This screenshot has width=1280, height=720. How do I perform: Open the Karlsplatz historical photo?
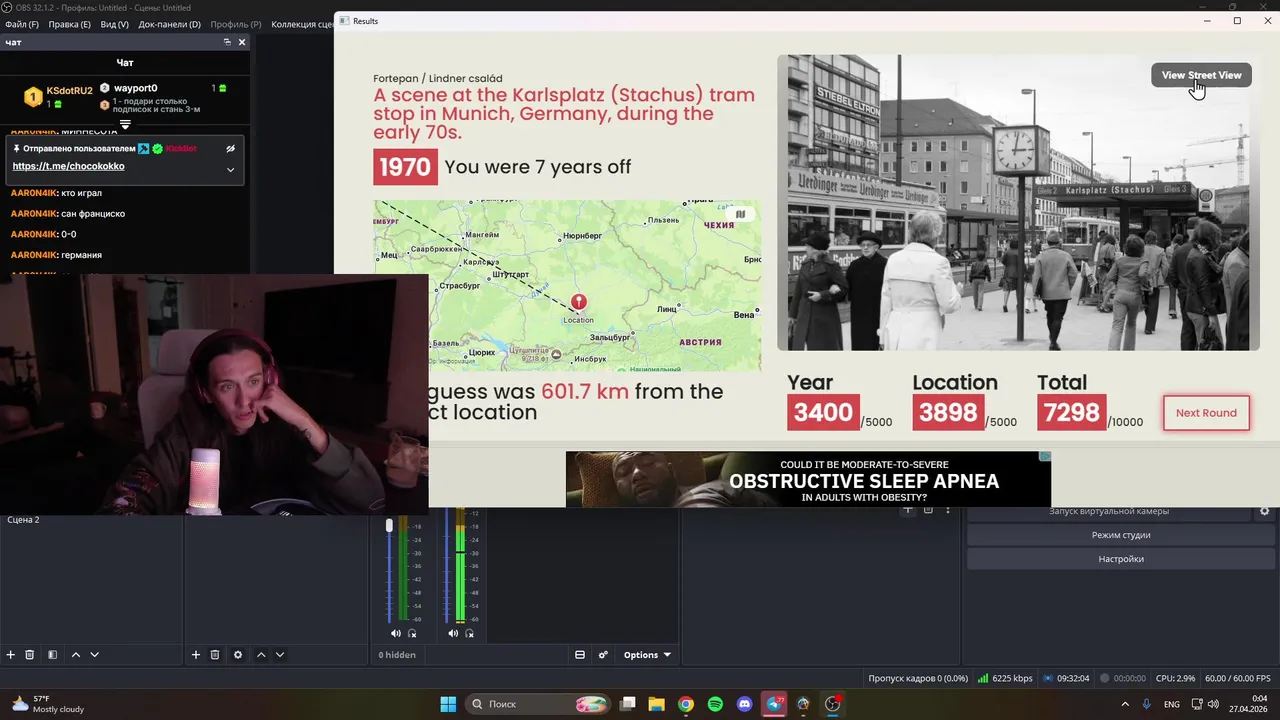(x=1018, y=202)
